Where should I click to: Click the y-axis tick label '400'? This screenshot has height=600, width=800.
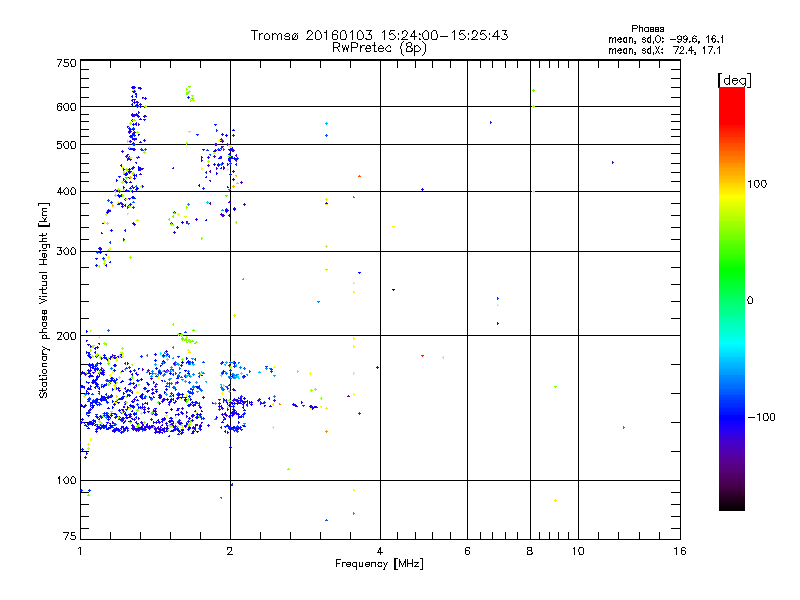point(66,191)
